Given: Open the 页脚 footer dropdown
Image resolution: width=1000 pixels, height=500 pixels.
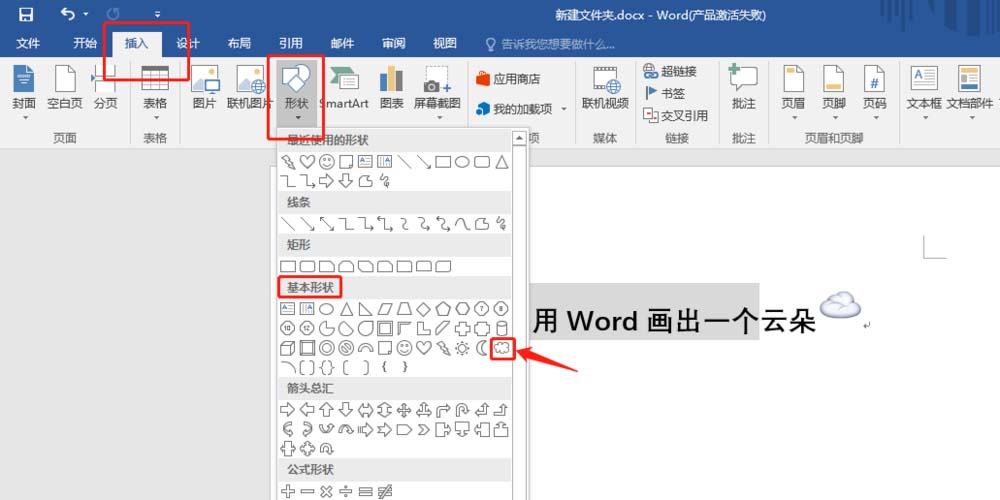Looking at the screenshot, I should [x=834, y=92].
